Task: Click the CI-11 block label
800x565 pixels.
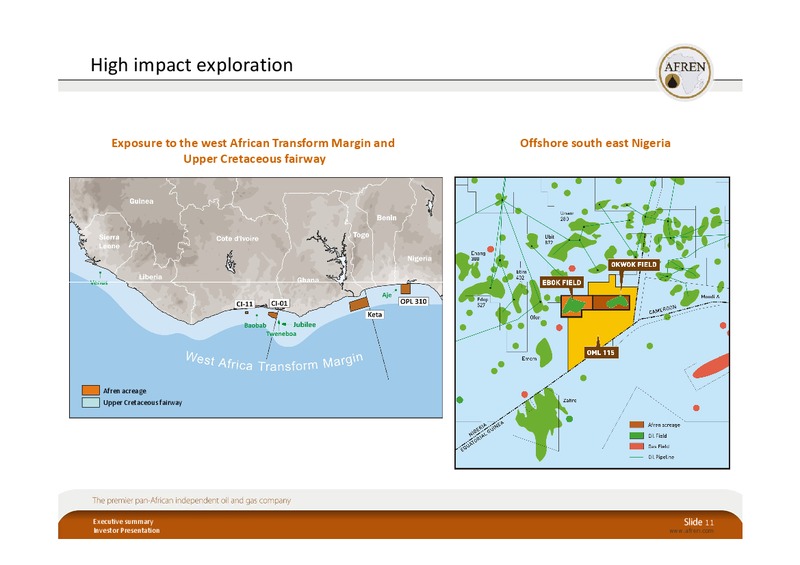Action: 244,304
